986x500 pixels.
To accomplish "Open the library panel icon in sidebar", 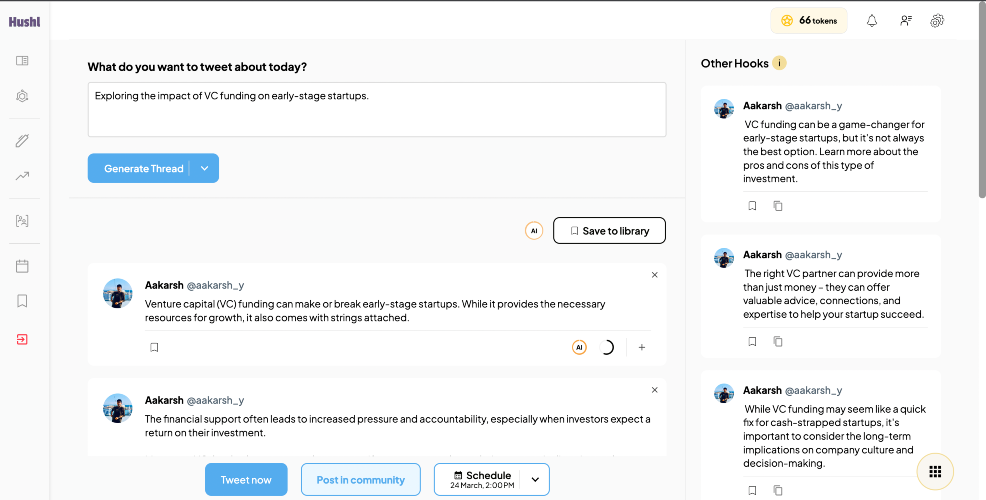I will pyautogui.click(x=22, y=61).
